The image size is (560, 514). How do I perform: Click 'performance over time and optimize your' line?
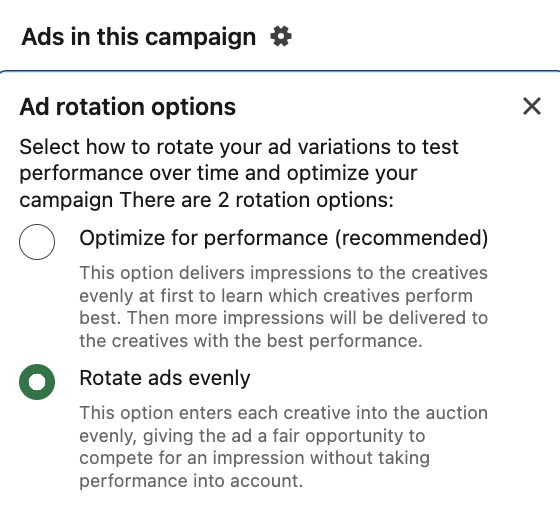pyautogui.click(x=218, y=173)
